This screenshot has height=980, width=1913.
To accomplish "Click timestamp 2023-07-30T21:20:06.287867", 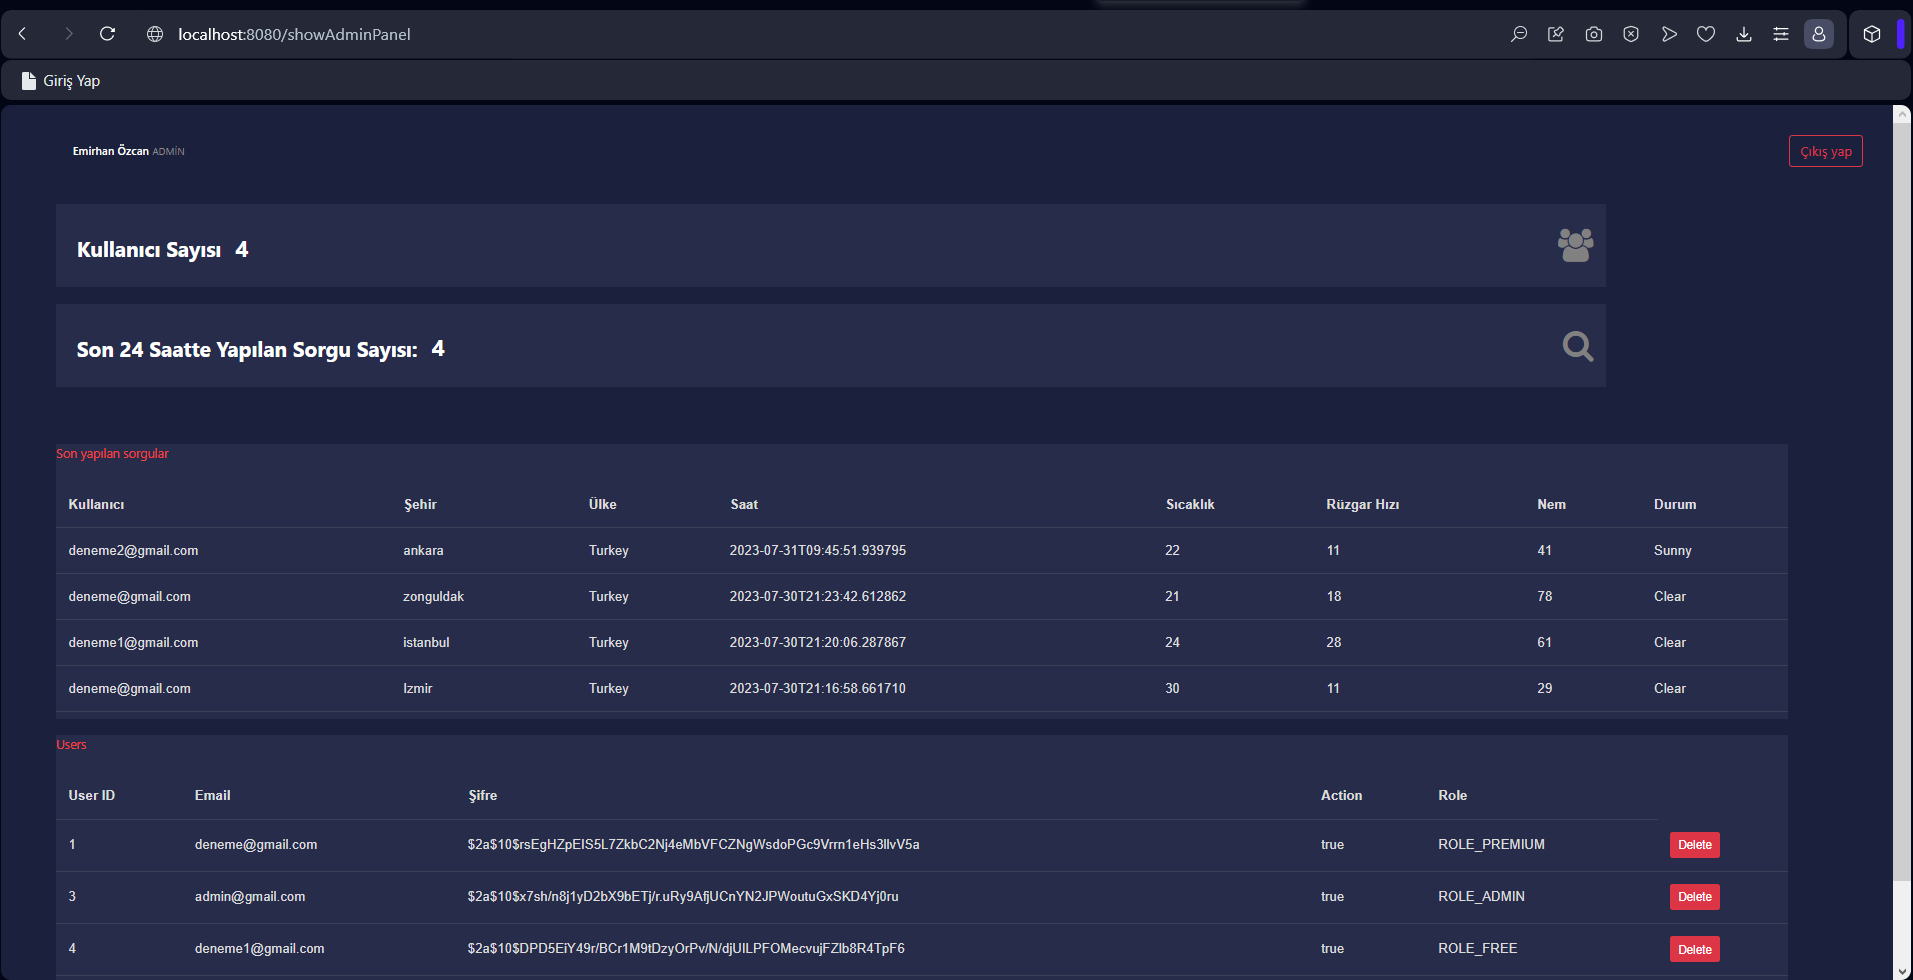I will coord(818,643).
